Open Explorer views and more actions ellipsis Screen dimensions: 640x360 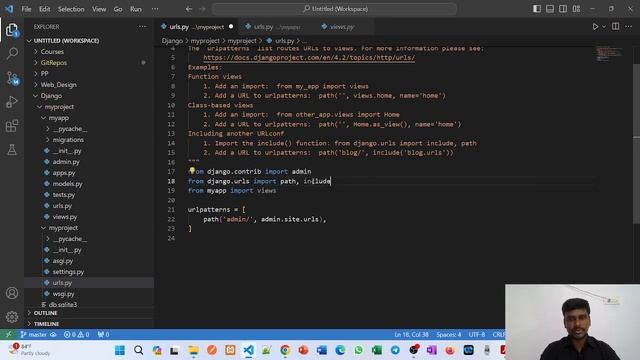click(142, 27)
